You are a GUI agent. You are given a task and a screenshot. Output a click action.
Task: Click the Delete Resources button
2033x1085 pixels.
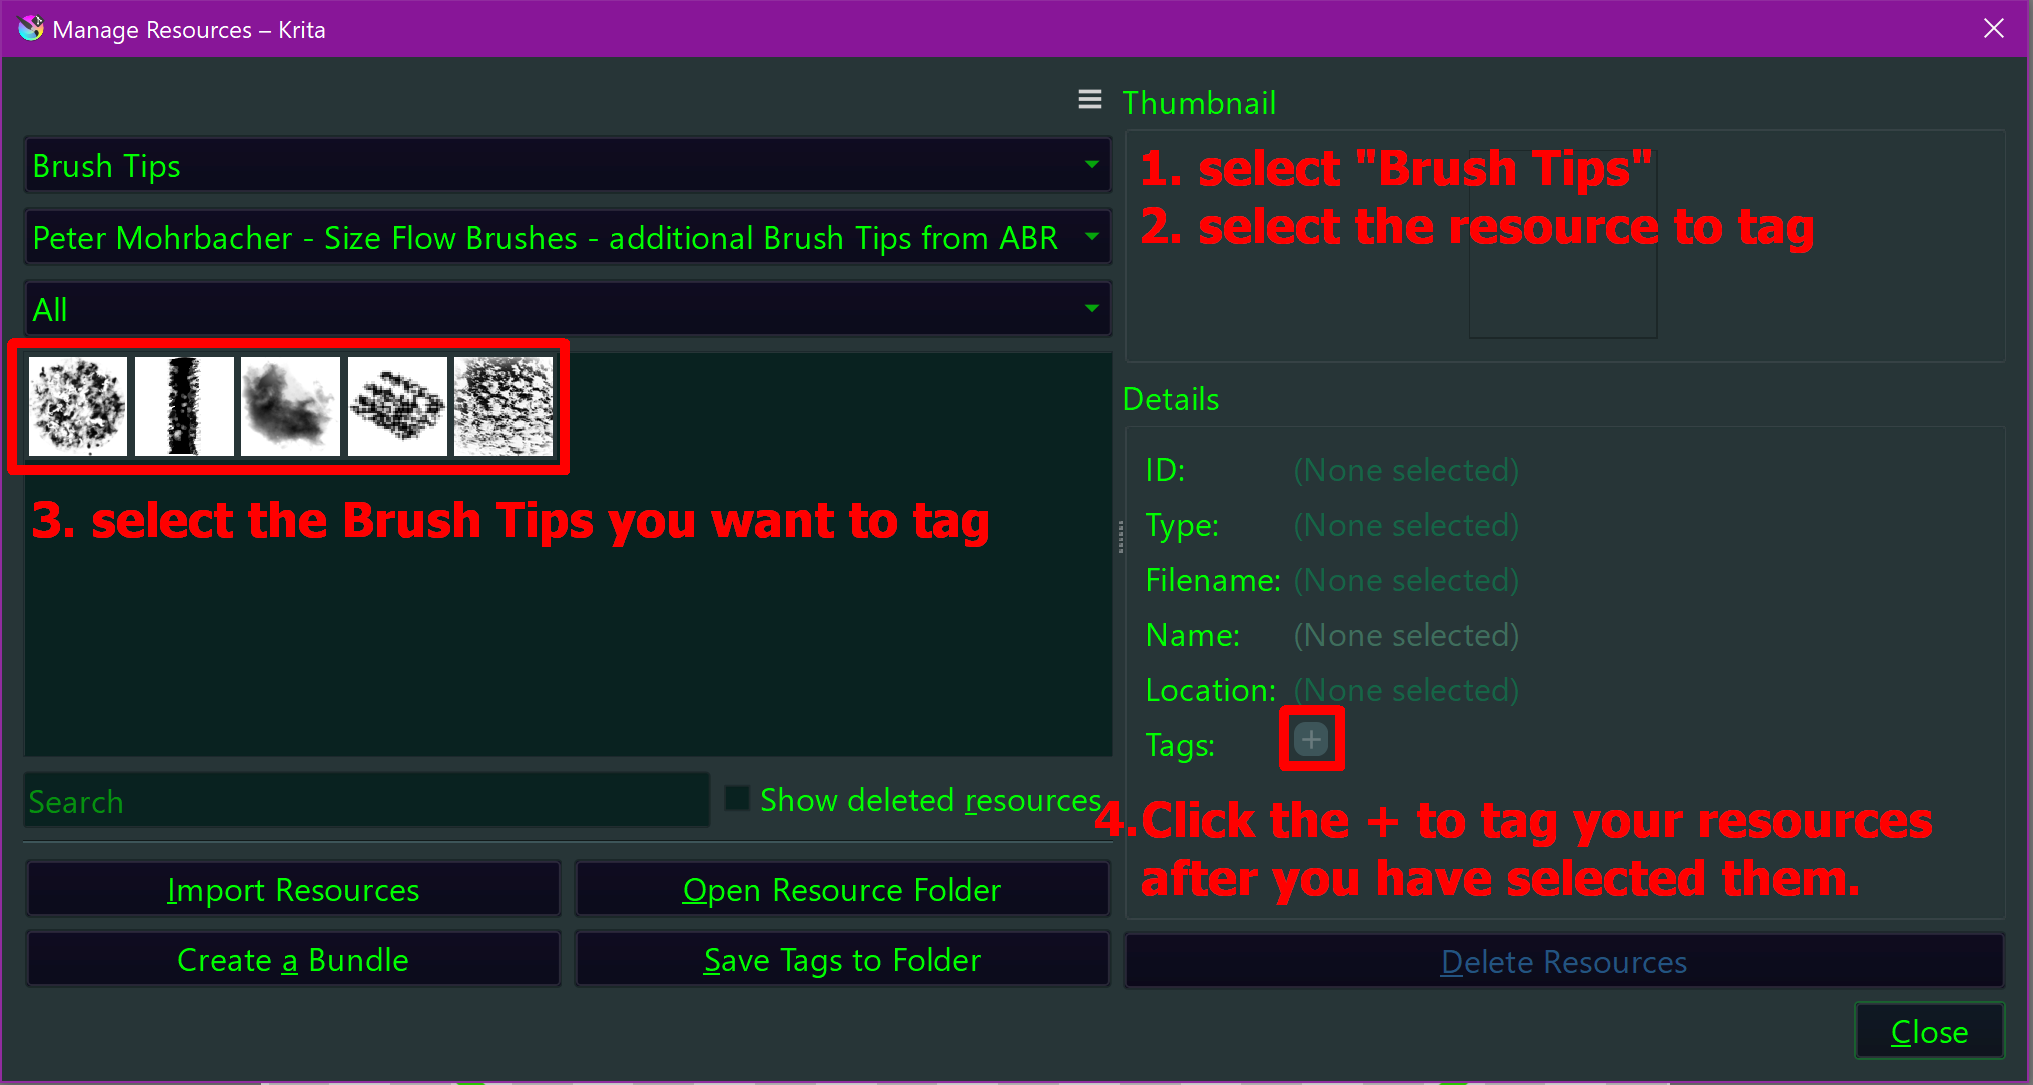[x=1564, y=961]
